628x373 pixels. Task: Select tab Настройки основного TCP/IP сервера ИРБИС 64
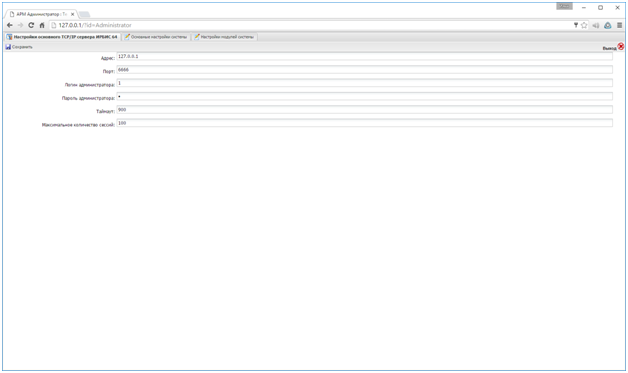[62, 37]
